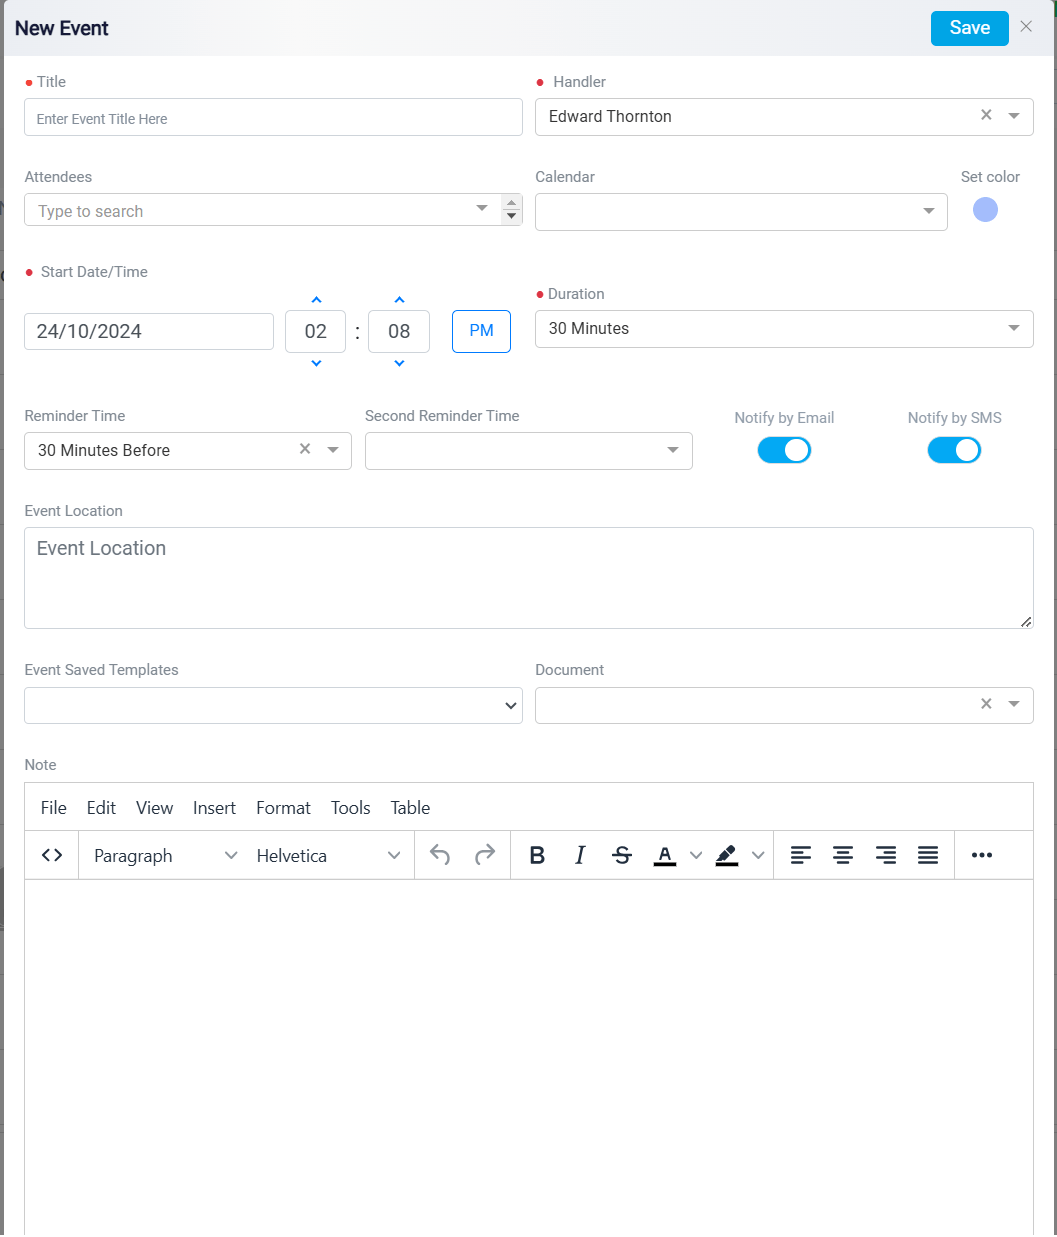Clear the Edward Thornton handler selection

pos(986,116)
